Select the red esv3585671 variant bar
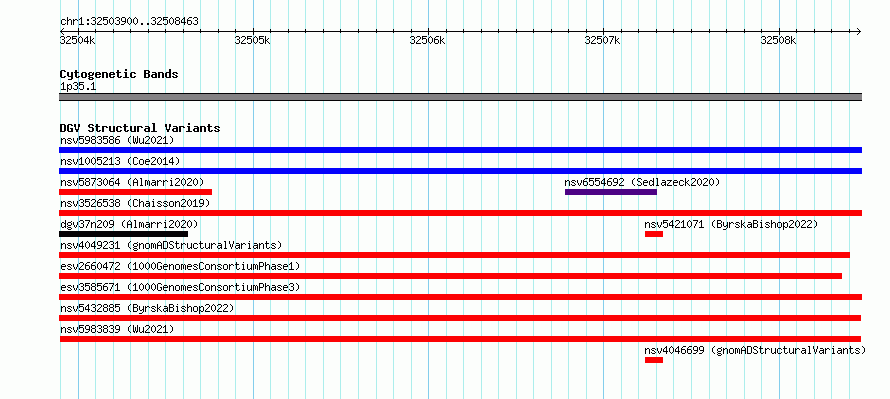 (460, 297)
